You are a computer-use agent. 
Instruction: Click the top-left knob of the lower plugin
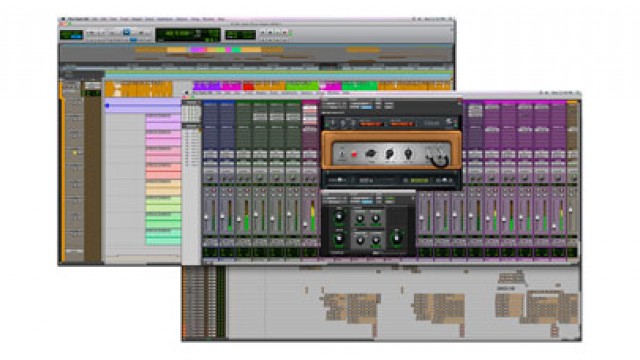tap(339, 216)
